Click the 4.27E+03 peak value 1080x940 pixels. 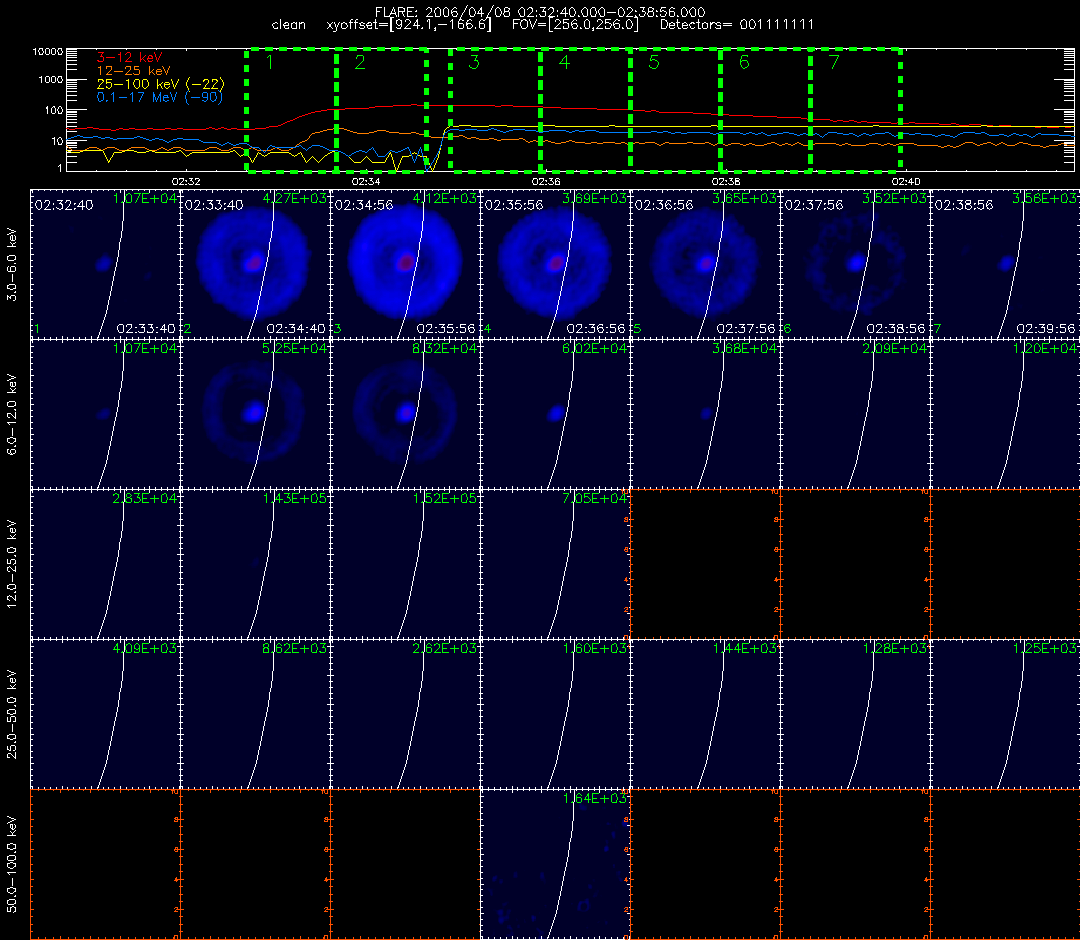point(295,198)
